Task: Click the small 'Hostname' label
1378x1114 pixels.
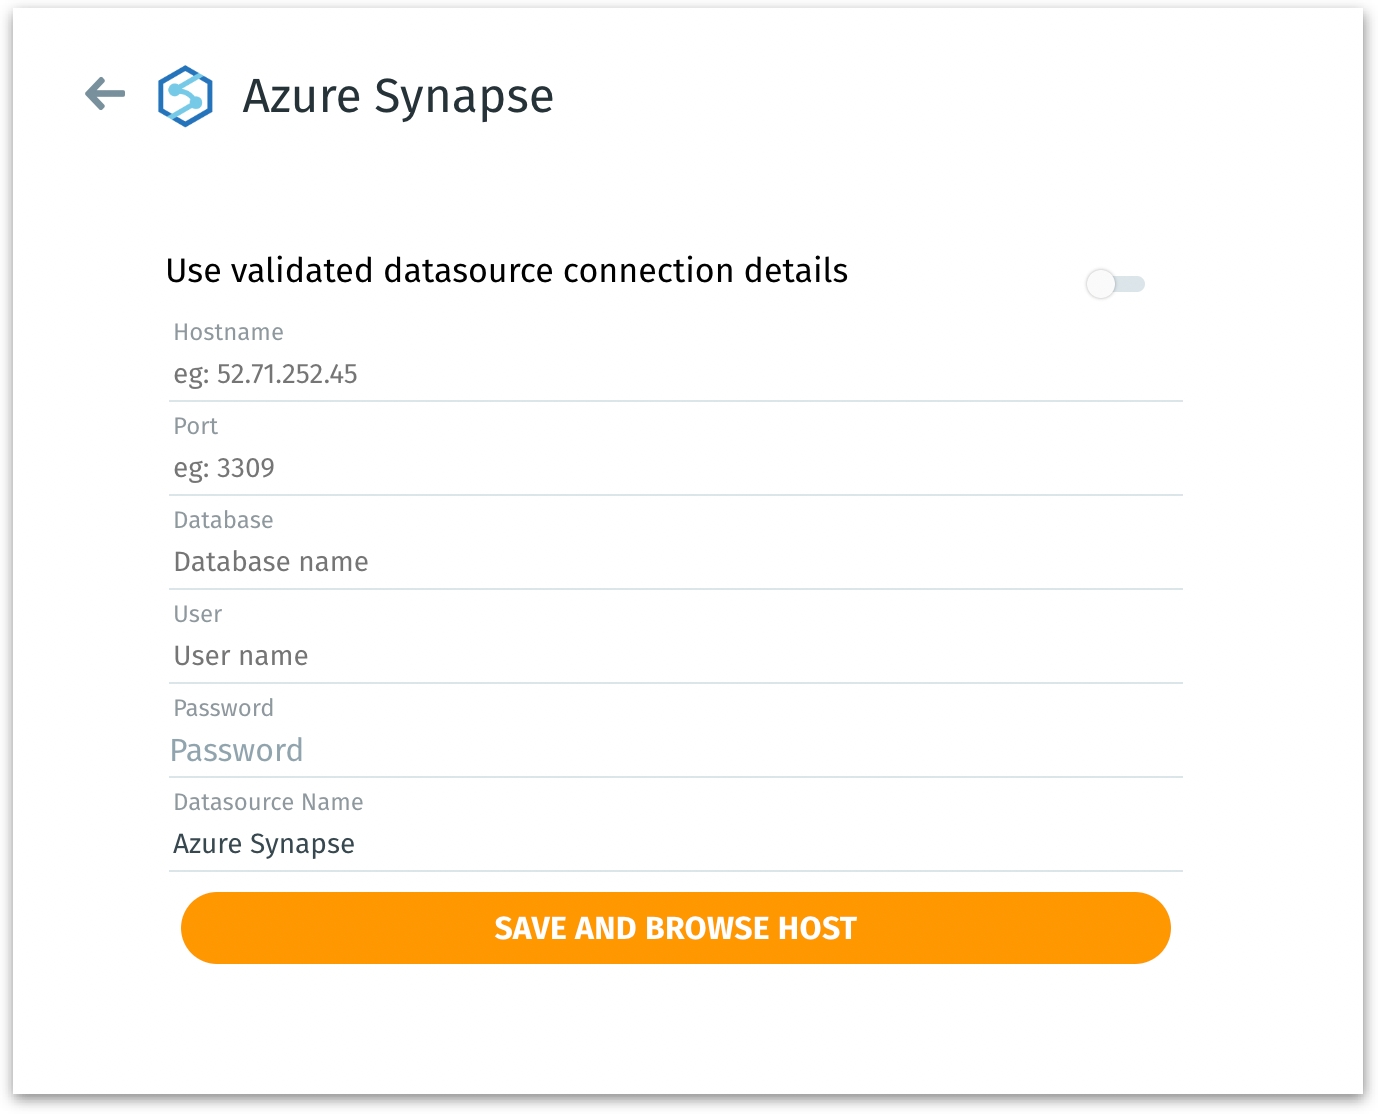Action: coord(228,332)
